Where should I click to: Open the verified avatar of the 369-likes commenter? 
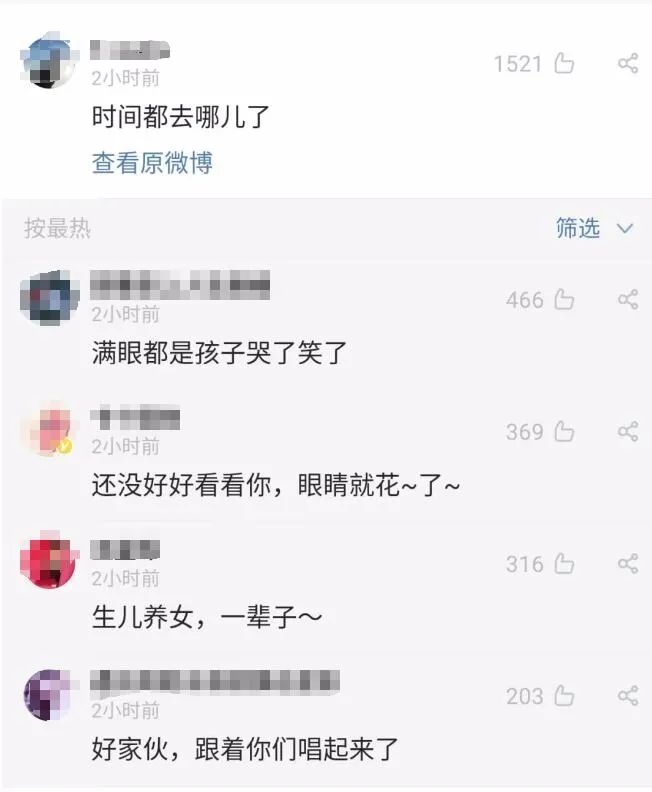point(49,429)
